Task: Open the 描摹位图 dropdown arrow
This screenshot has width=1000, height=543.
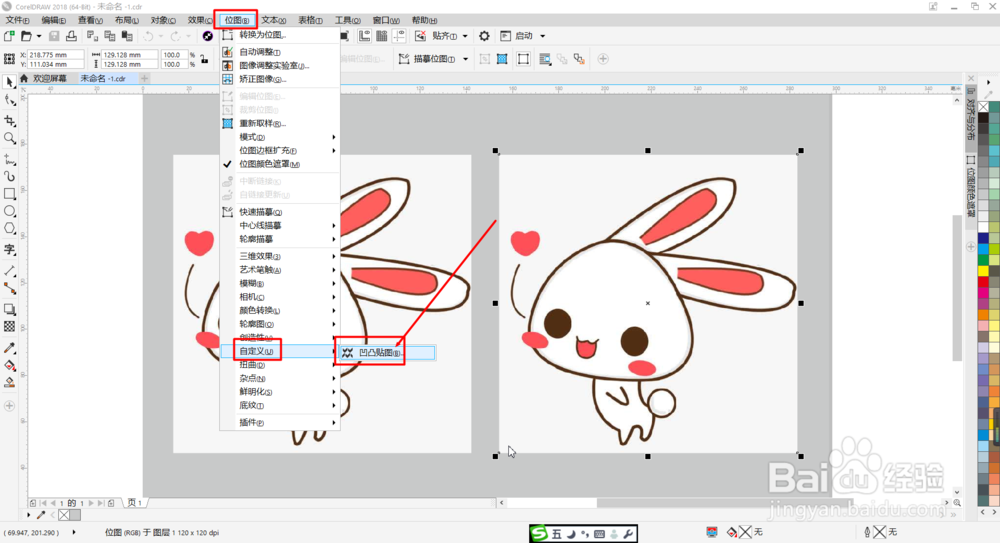Action: coord(466,59)
